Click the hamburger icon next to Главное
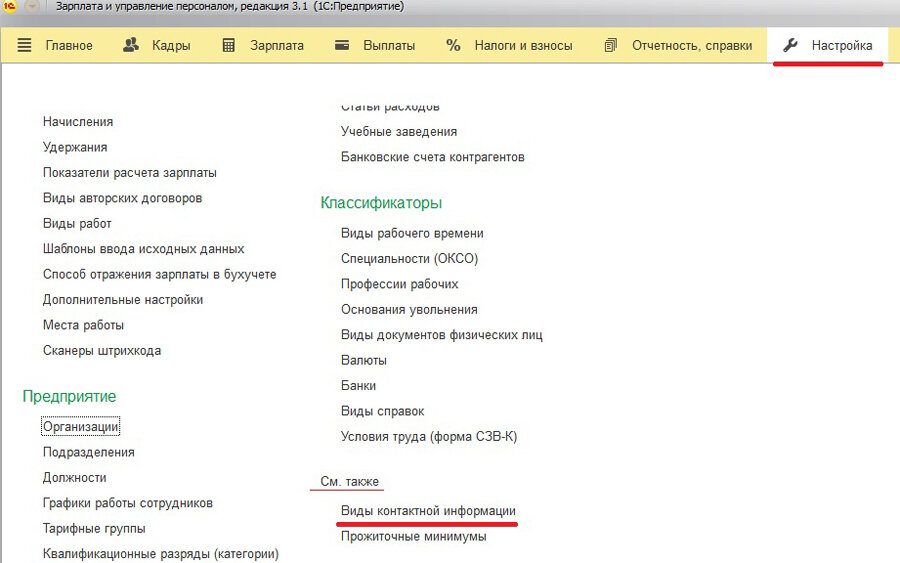 click(x=24, y=45)
